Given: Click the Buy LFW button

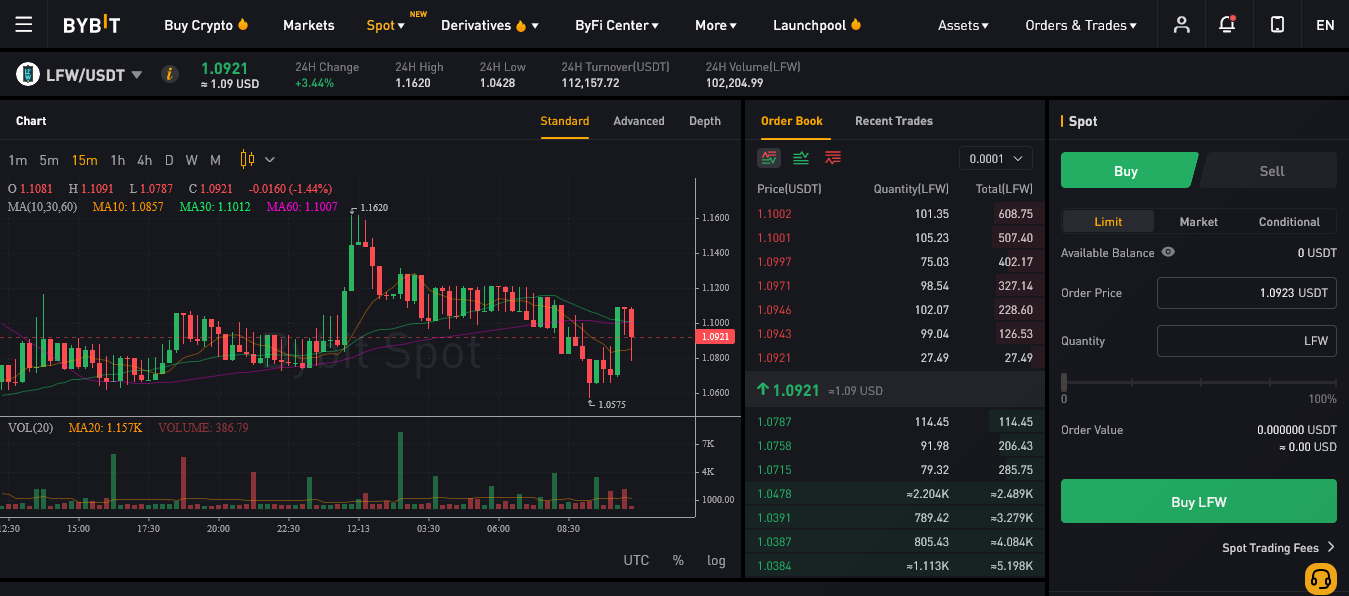Looking at the screenshot, I should (x=1199, y=501).
